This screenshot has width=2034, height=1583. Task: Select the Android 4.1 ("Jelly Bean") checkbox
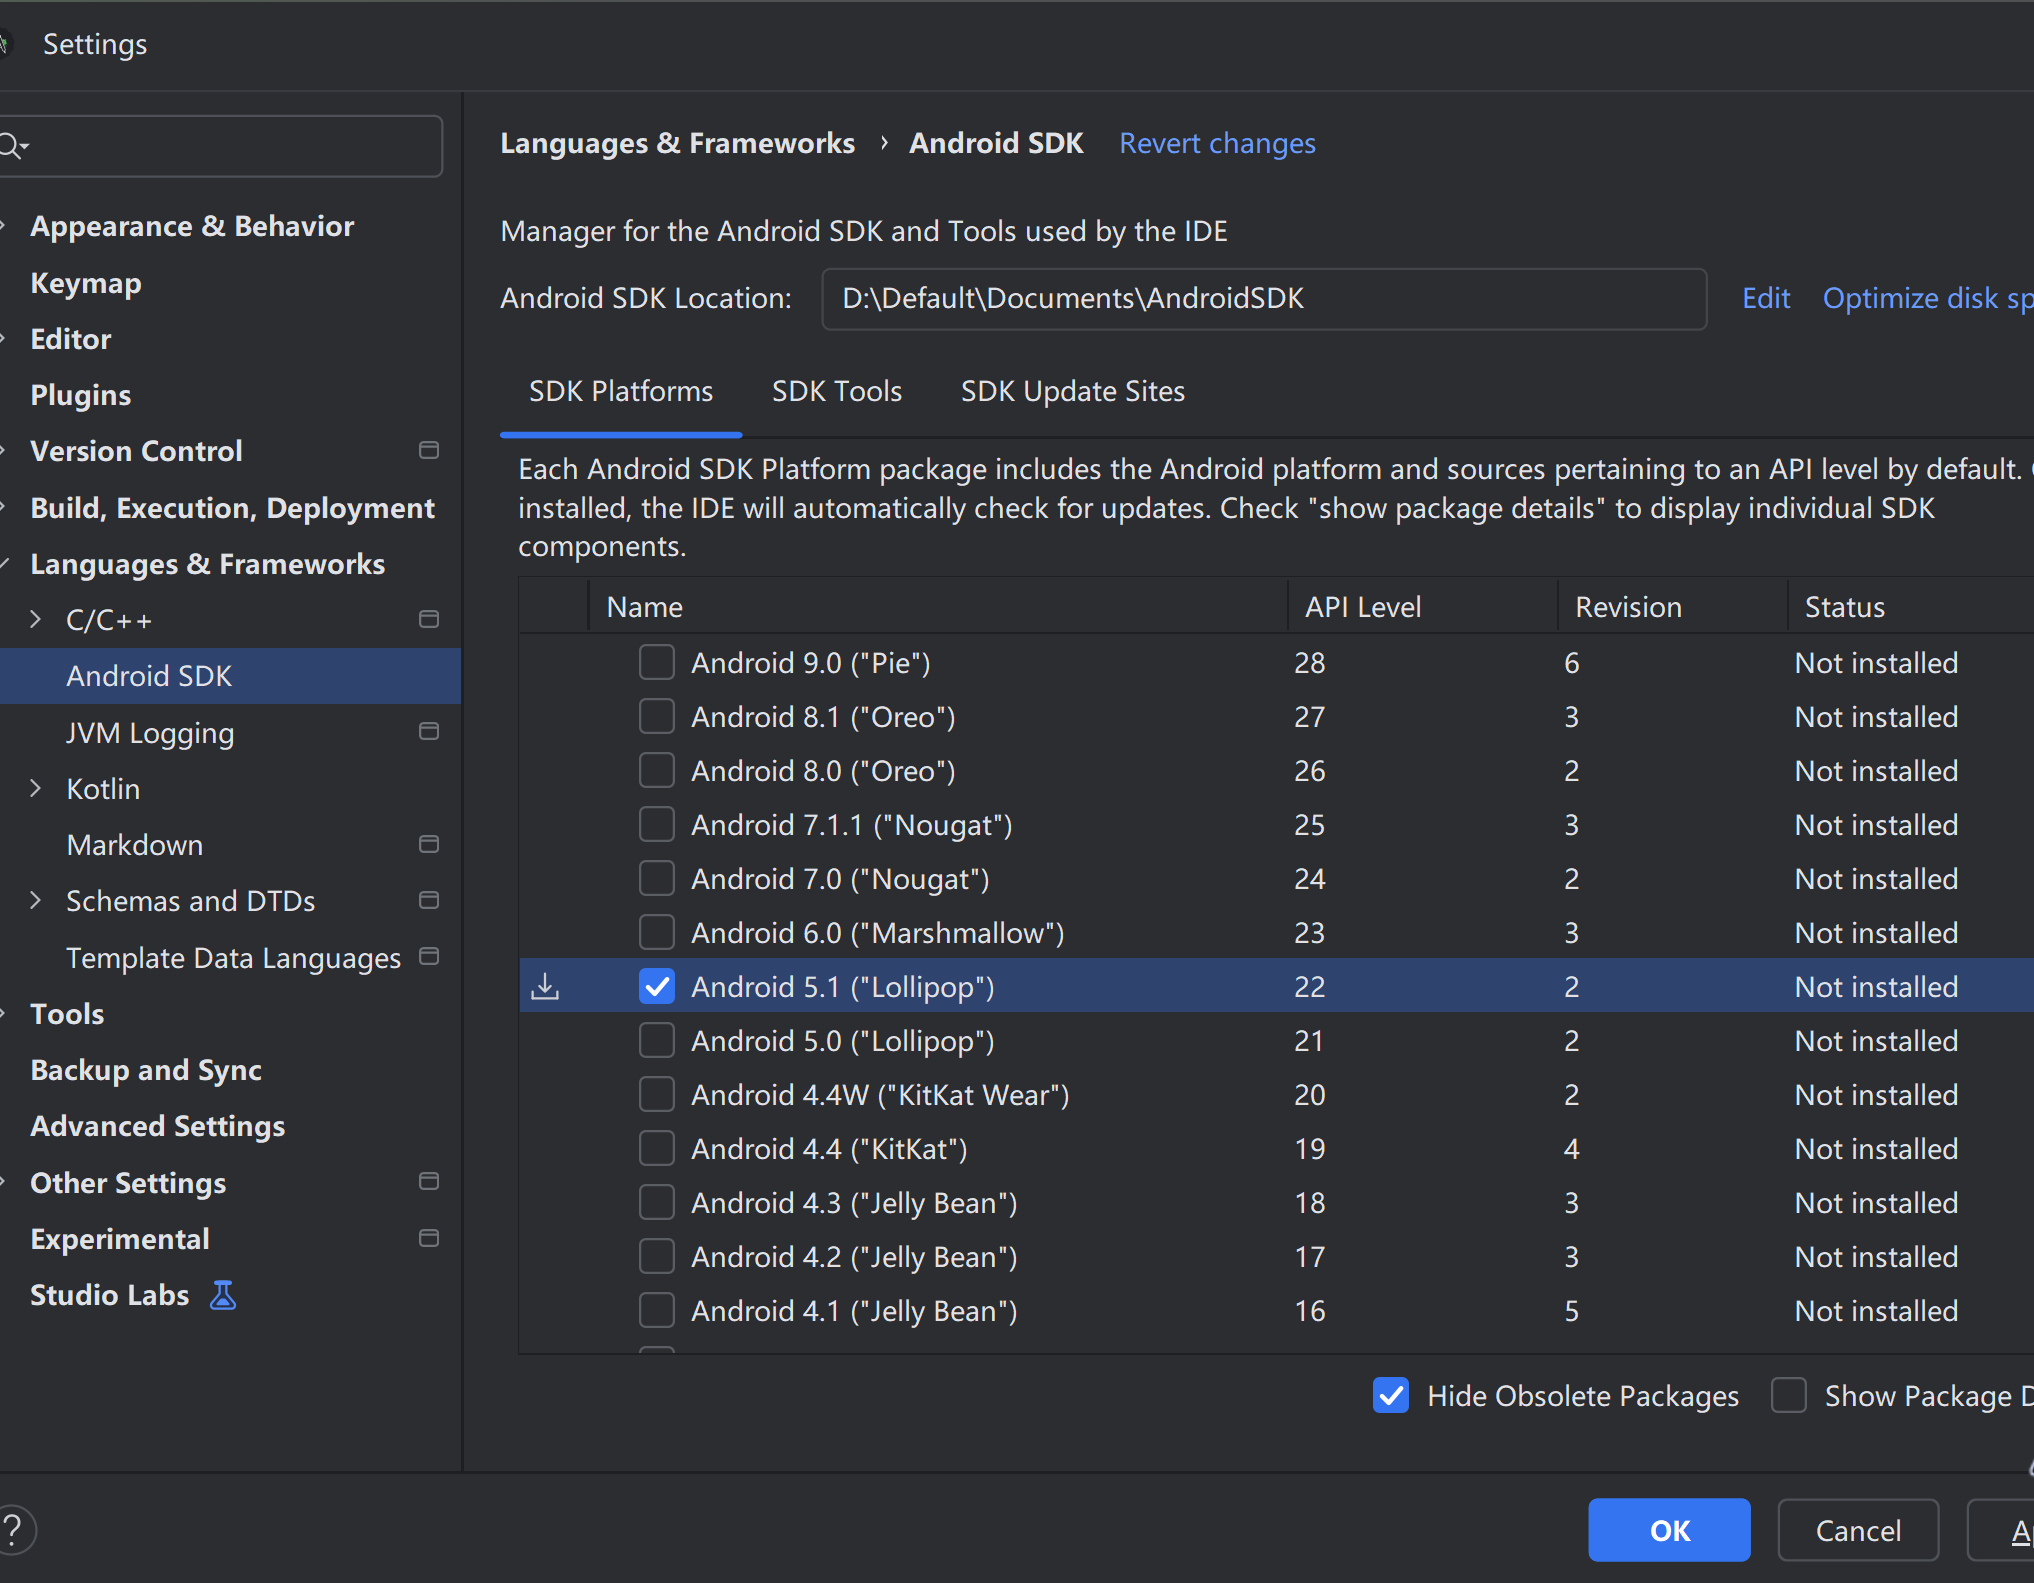point(657,1310)
